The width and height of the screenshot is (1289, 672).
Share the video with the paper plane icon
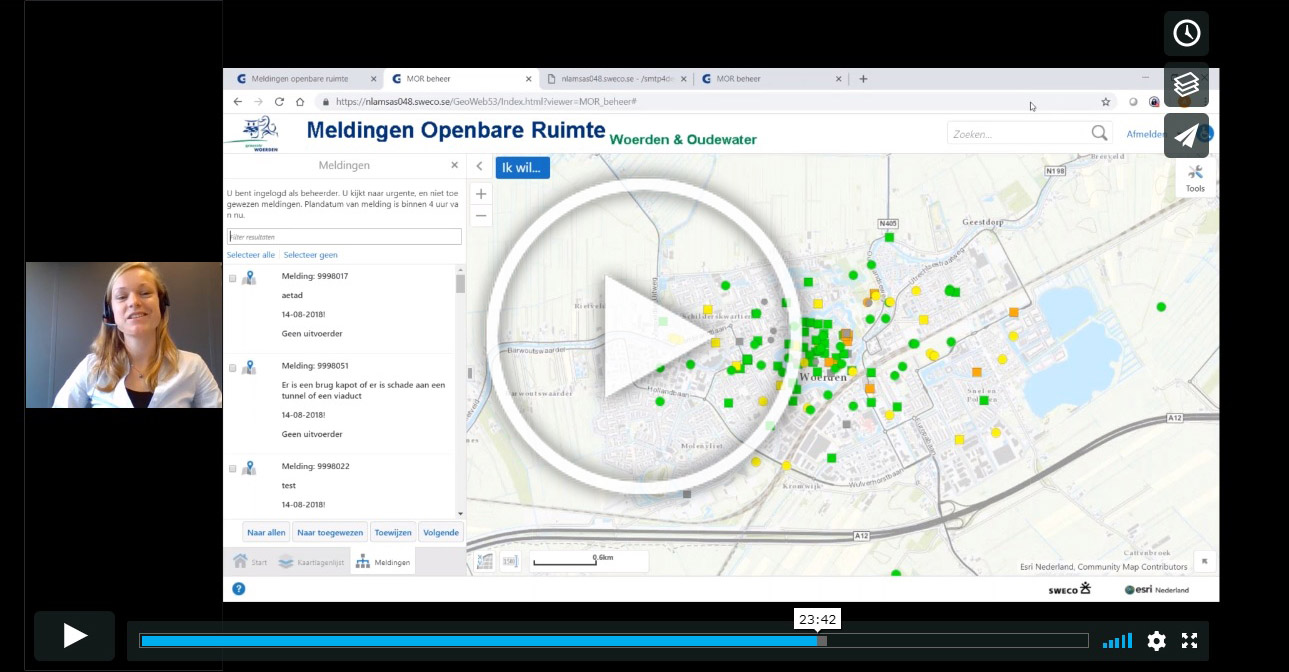coord(1186,136)
